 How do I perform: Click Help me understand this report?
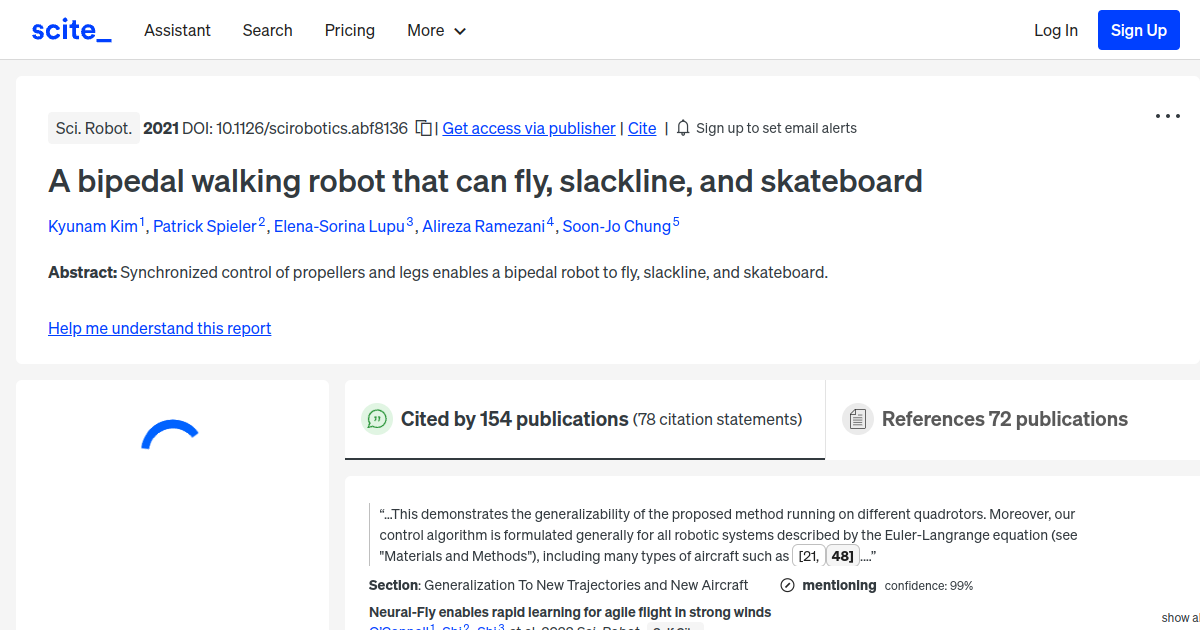[x=159, y=328]
